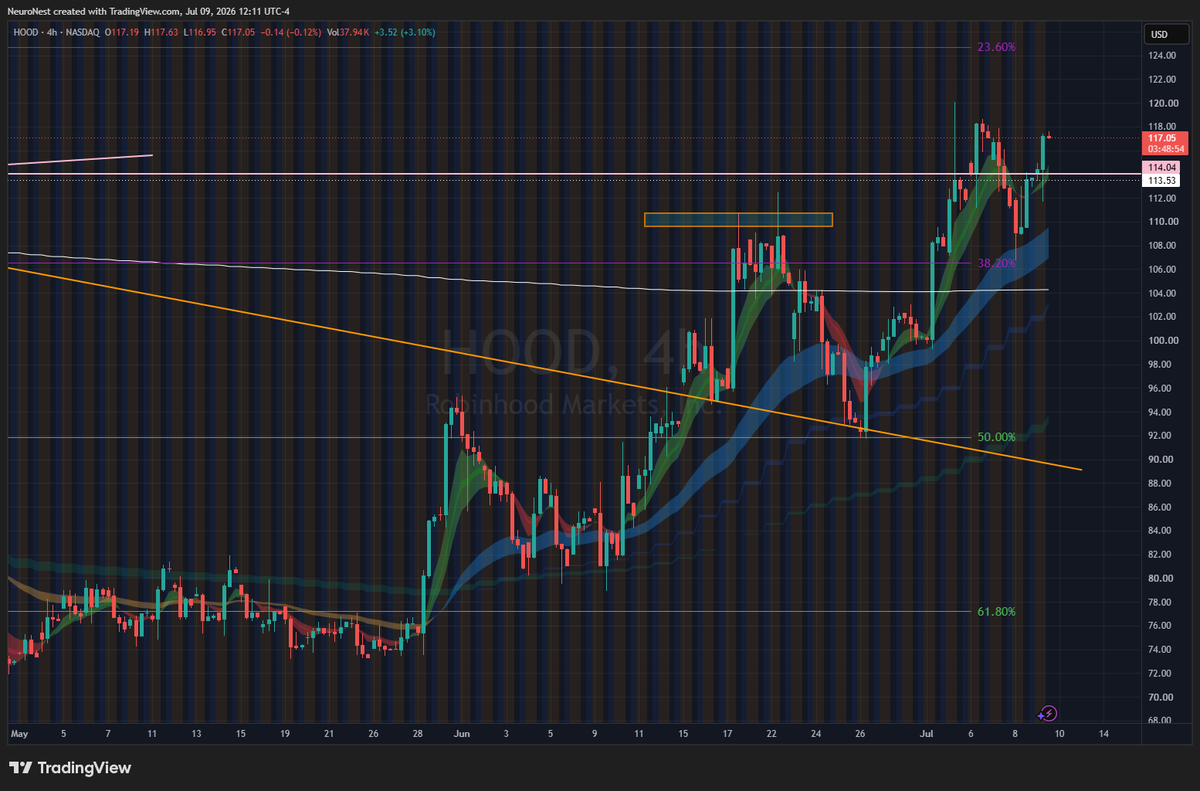The image size is (1200, 791).
Task: Click the TradingView logo at the bottom
Action: 70,768
